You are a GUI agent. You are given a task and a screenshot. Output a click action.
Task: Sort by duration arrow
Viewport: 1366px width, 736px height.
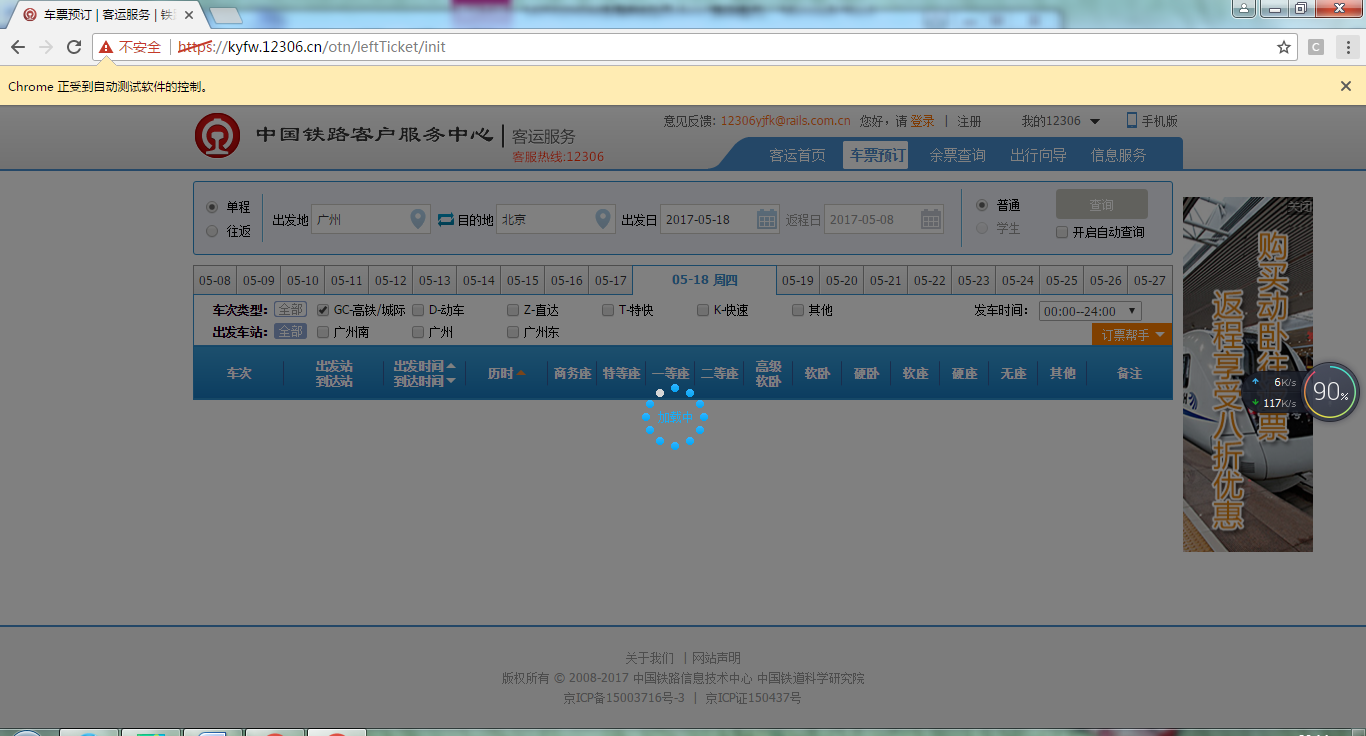click(521, 373)
